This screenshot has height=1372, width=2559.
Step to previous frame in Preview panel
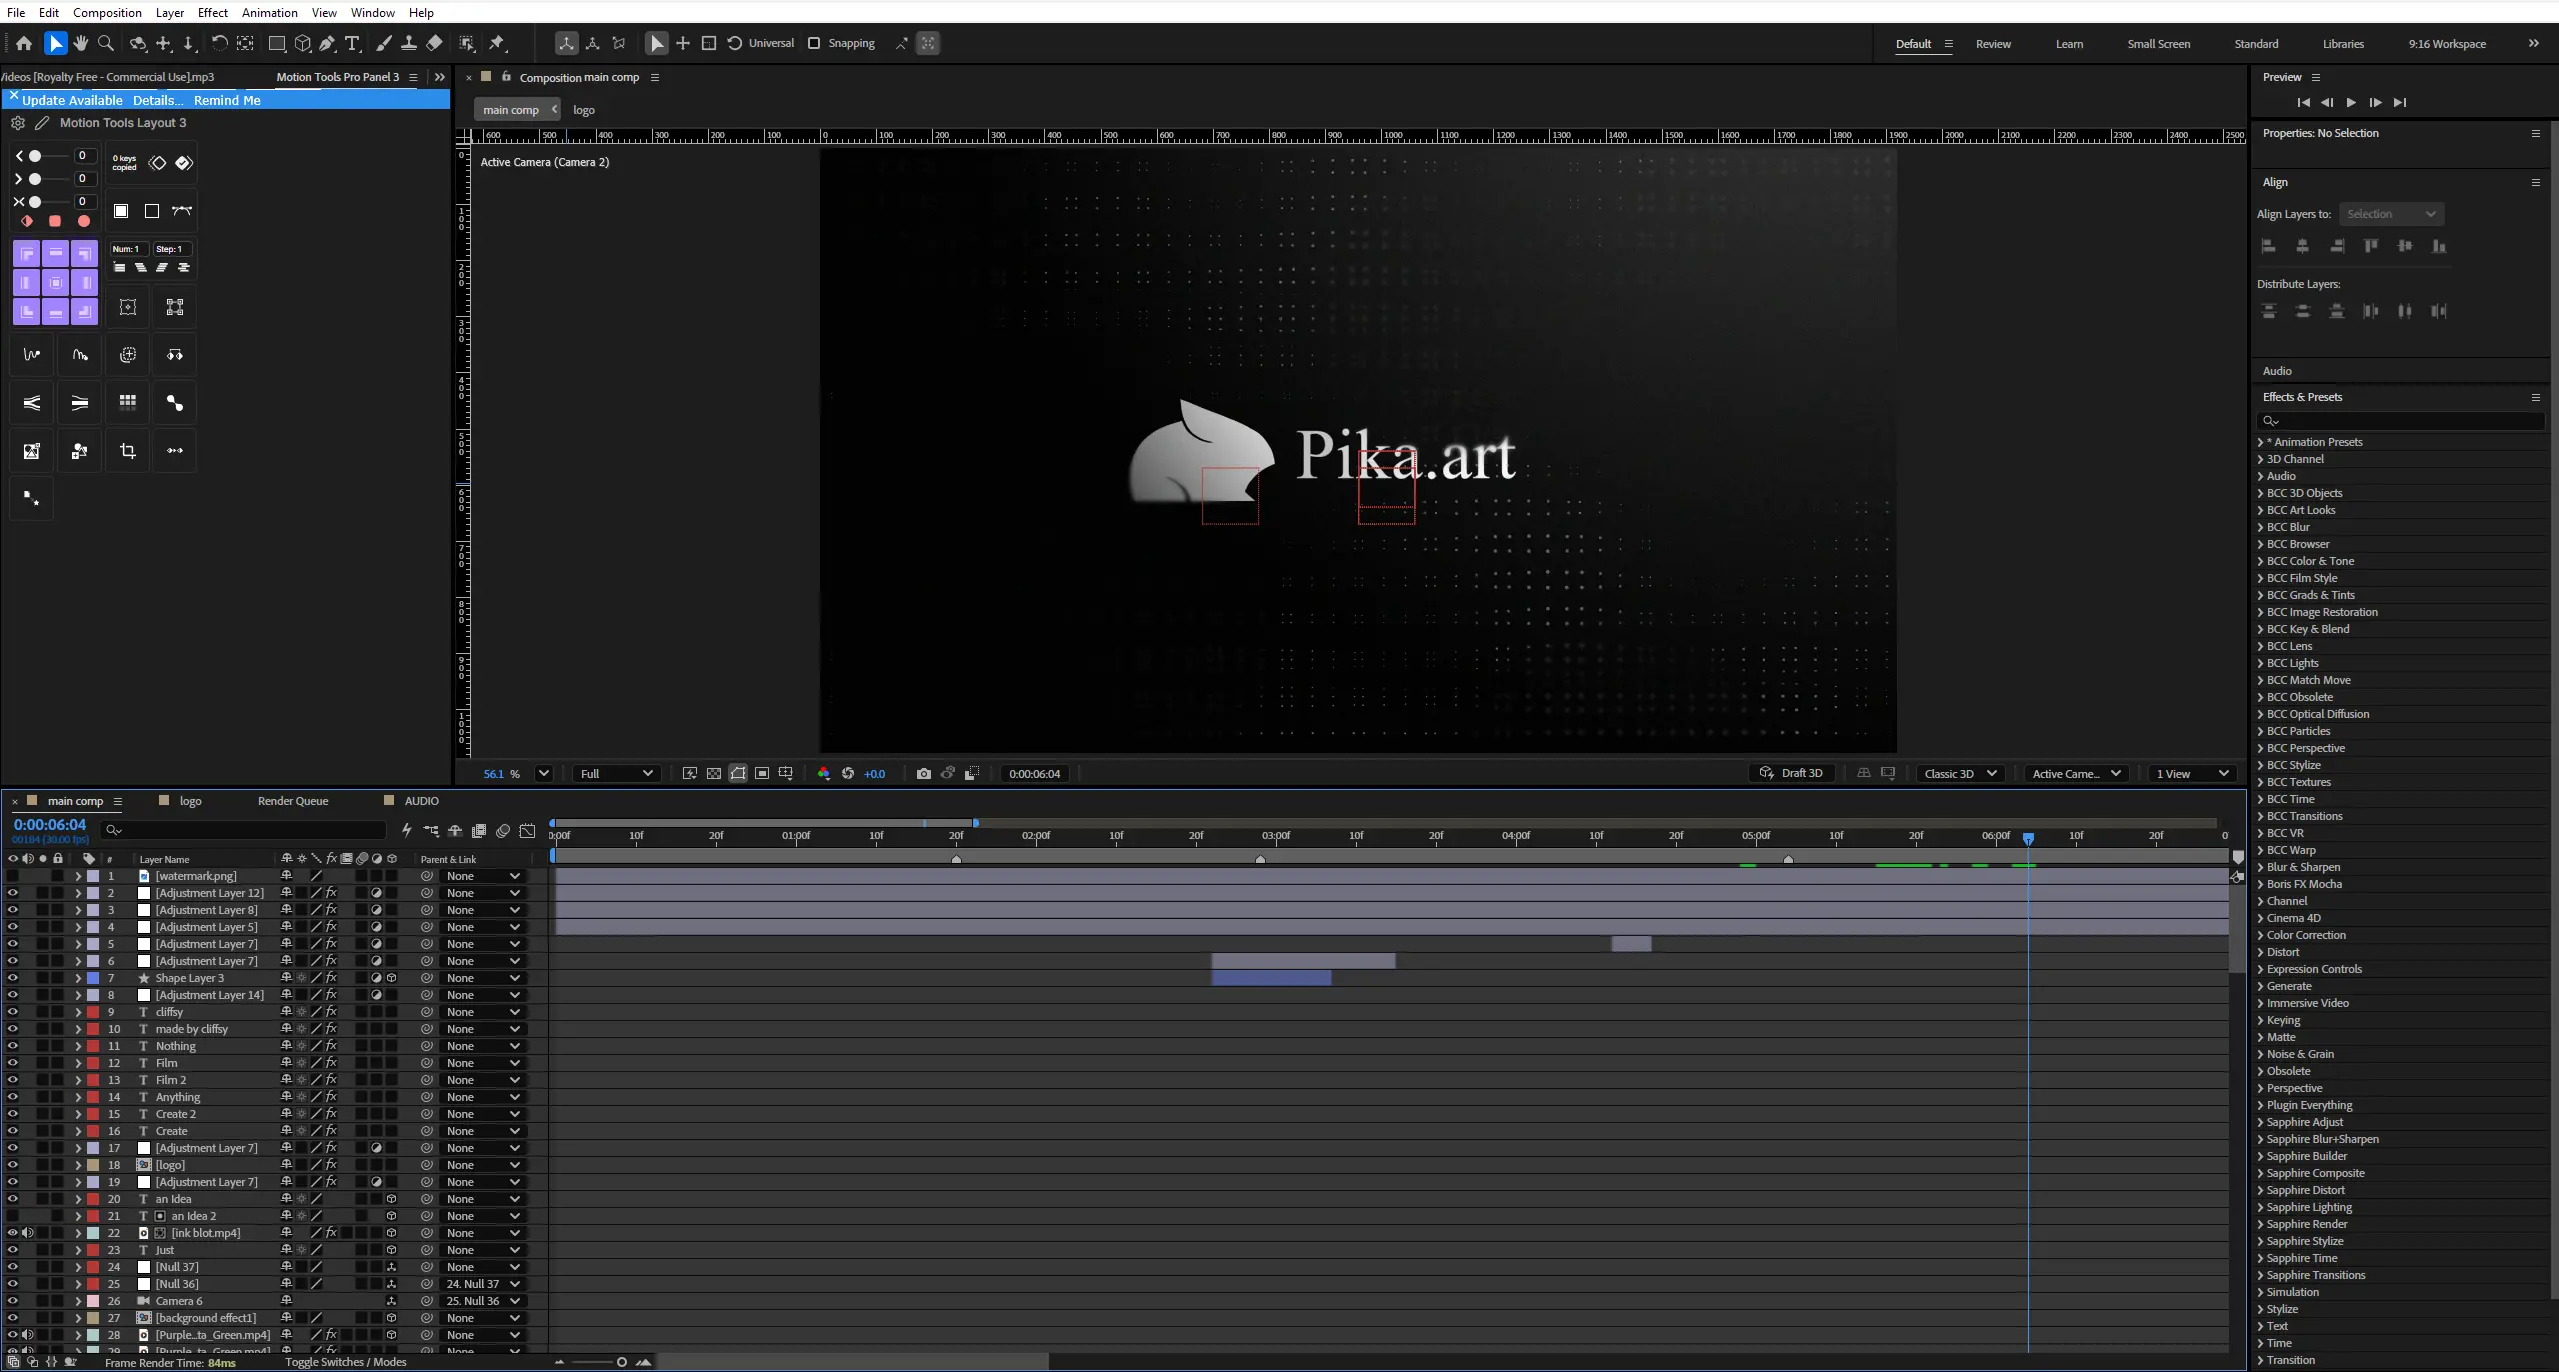click(2327, 102)
